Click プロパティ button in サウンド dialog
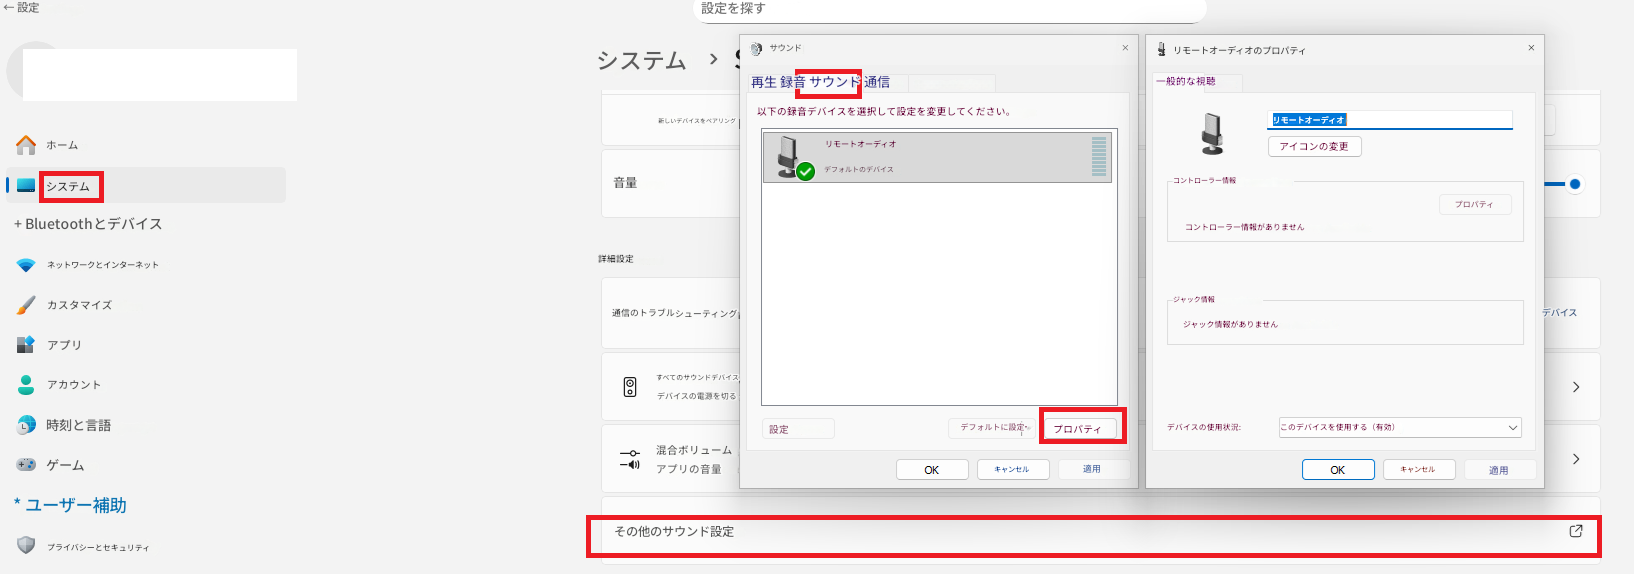This screenshot has width=1634, height=574. 1081,429
